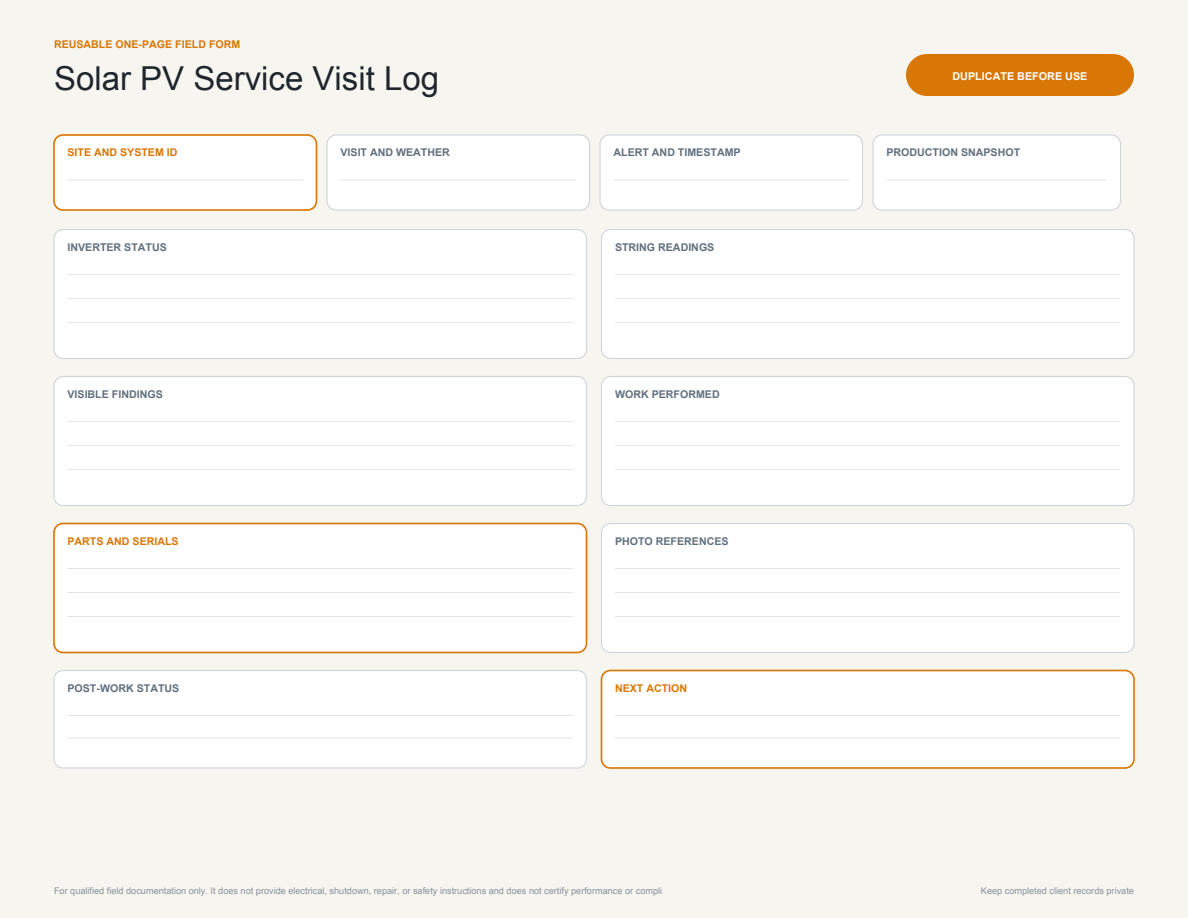Click the String Readings heading label
This screenshot has height=918, width=1188.
(664, 248)
